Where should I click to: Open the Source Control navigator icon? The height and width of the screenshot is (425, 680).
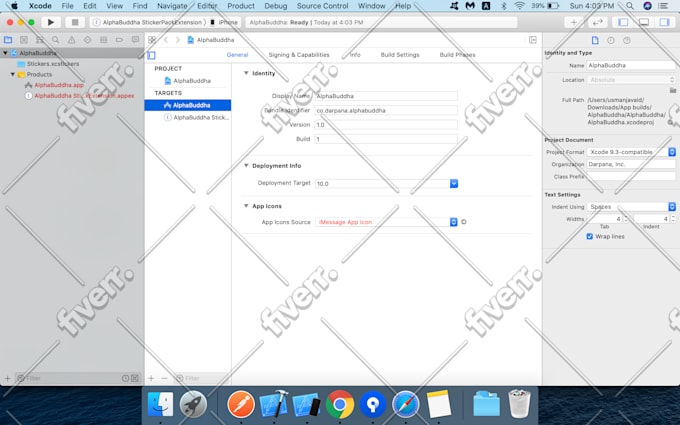(x=24, y=40)
